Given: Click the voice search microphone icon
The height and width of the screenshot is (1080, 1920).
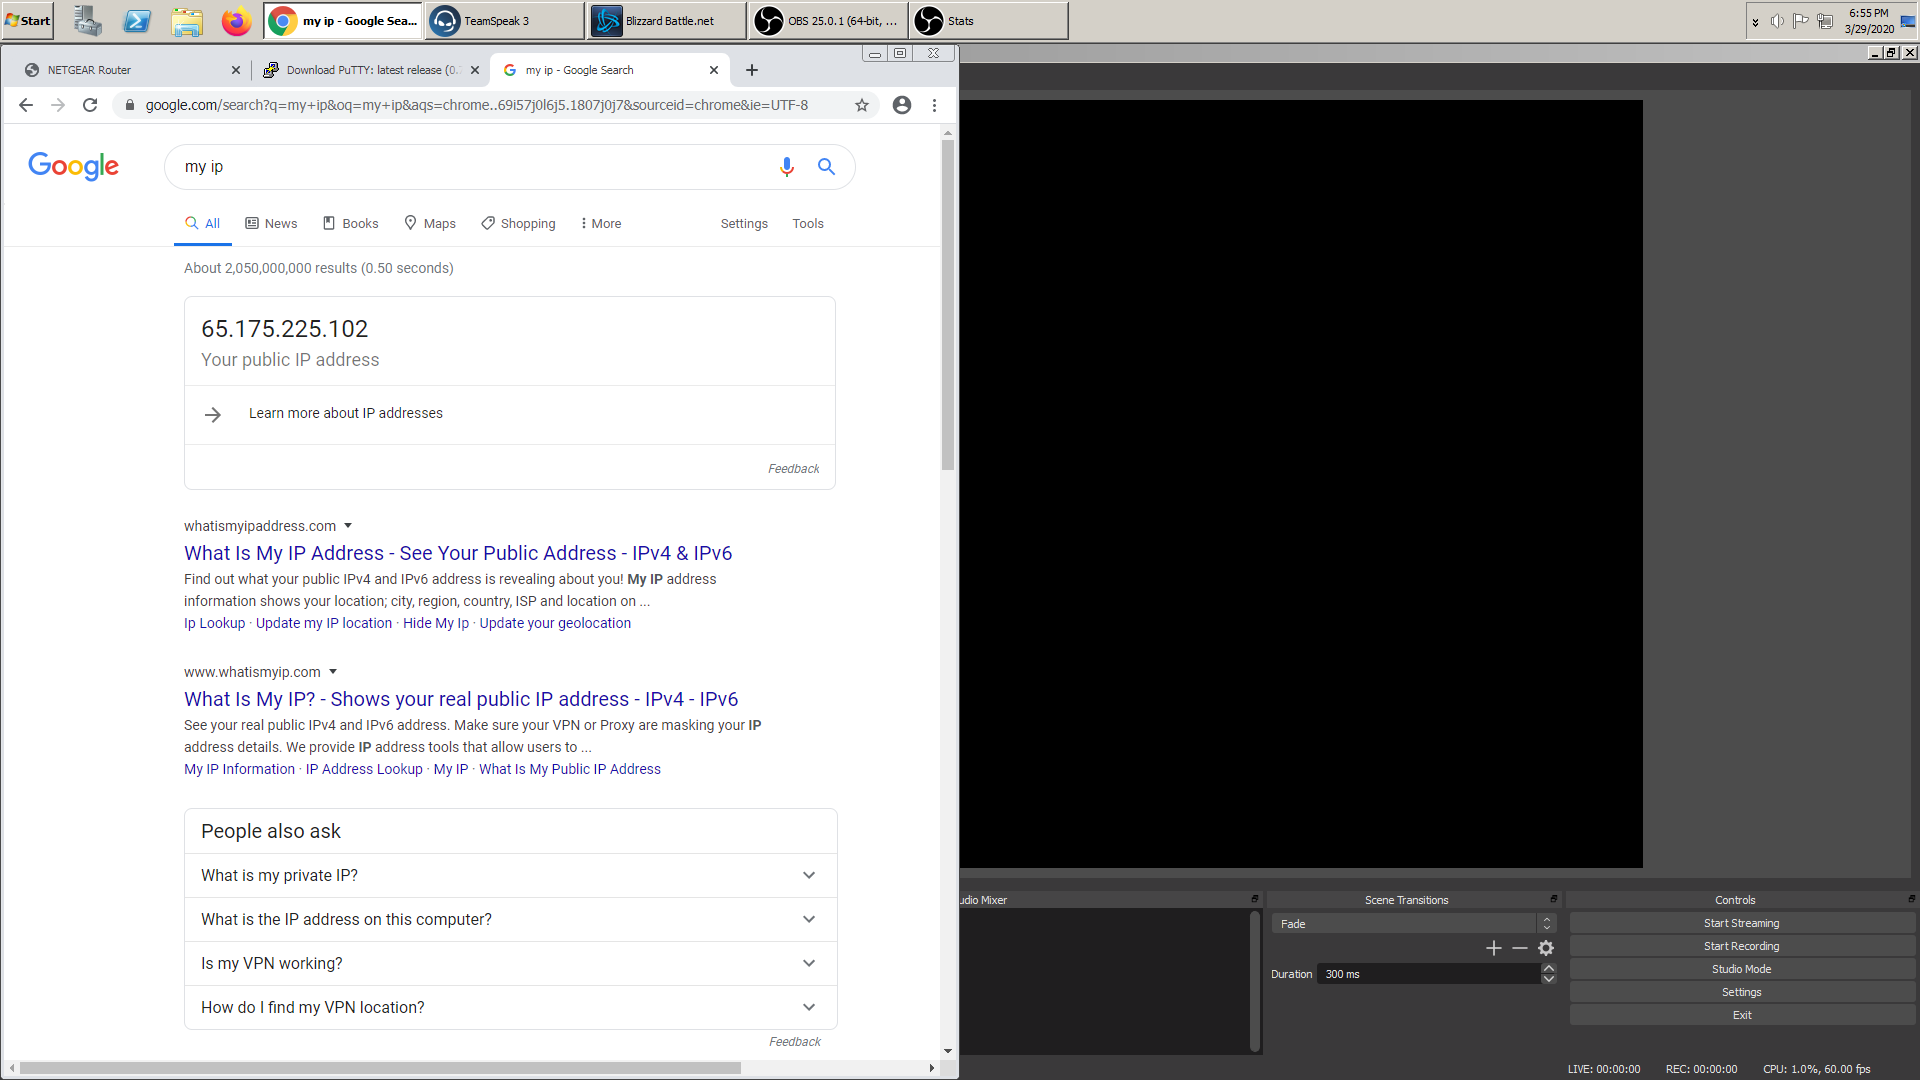Looking at the screenshot, I should [x=787, y=167].
